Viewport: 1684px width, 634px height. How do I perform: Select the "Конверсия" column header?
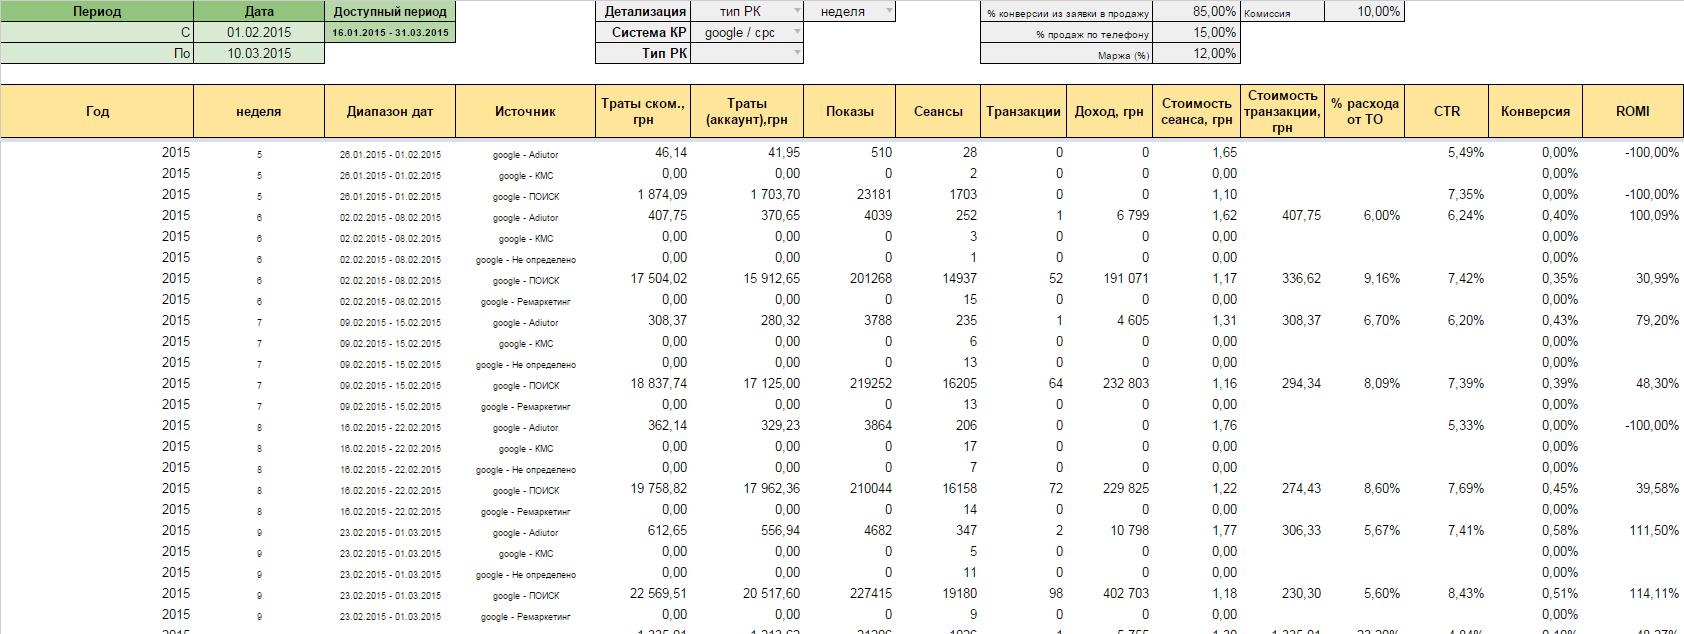(1535, 111)
